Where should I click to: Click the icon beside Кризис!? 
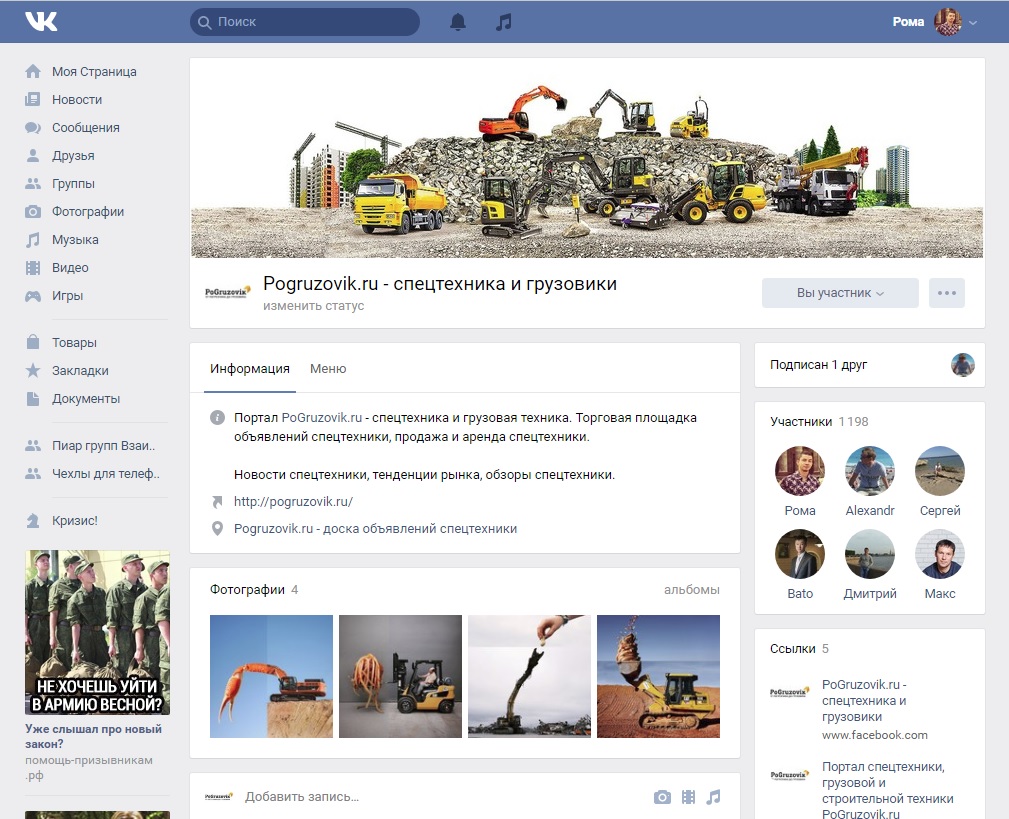click(x=33, y=520)
